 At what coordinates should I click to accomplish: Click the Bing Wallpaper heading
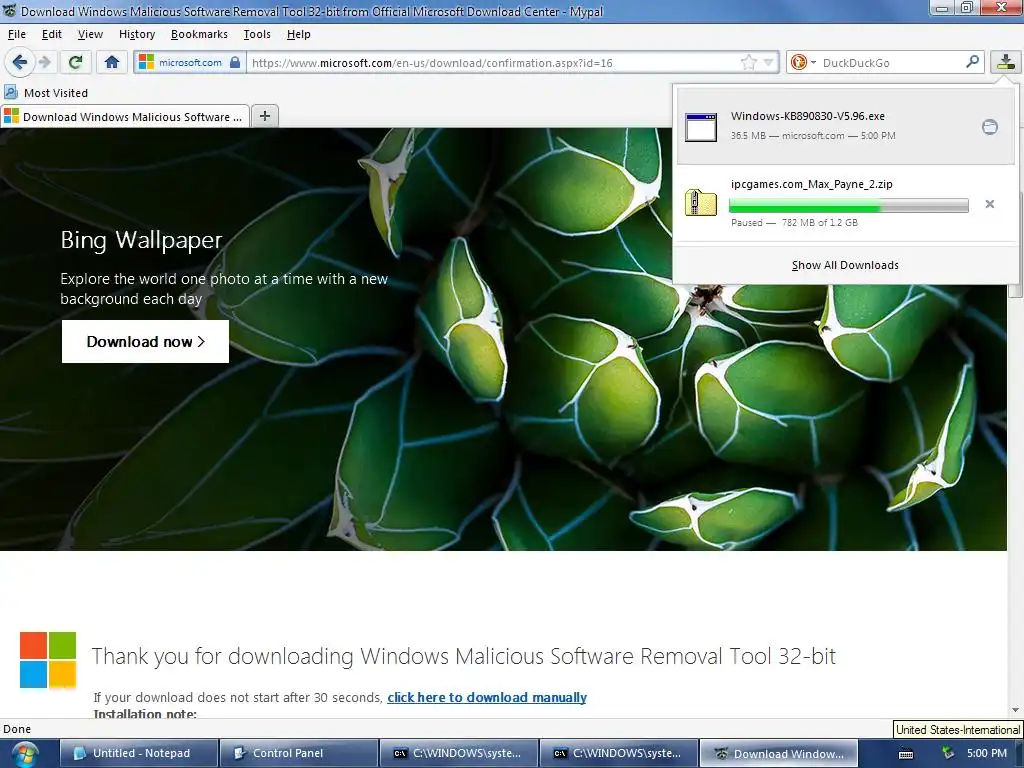tap(141, 240)
